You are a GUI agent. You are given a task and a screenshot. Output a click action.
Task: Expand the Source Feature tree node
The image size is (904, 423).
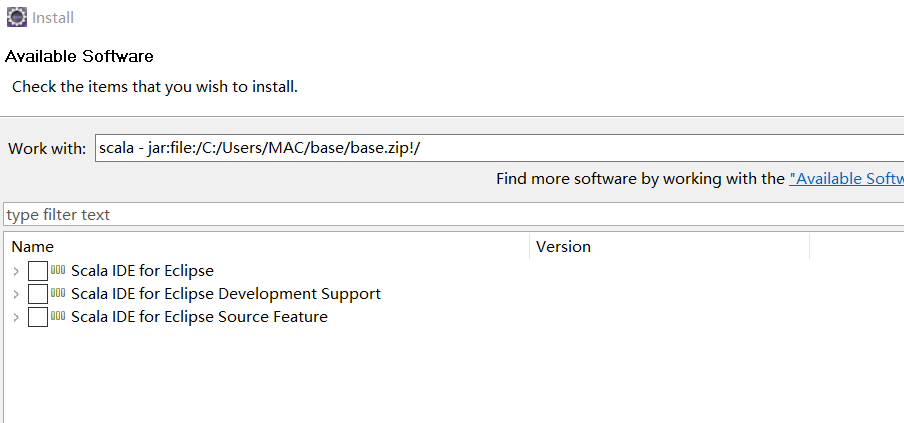coord(16,317)
